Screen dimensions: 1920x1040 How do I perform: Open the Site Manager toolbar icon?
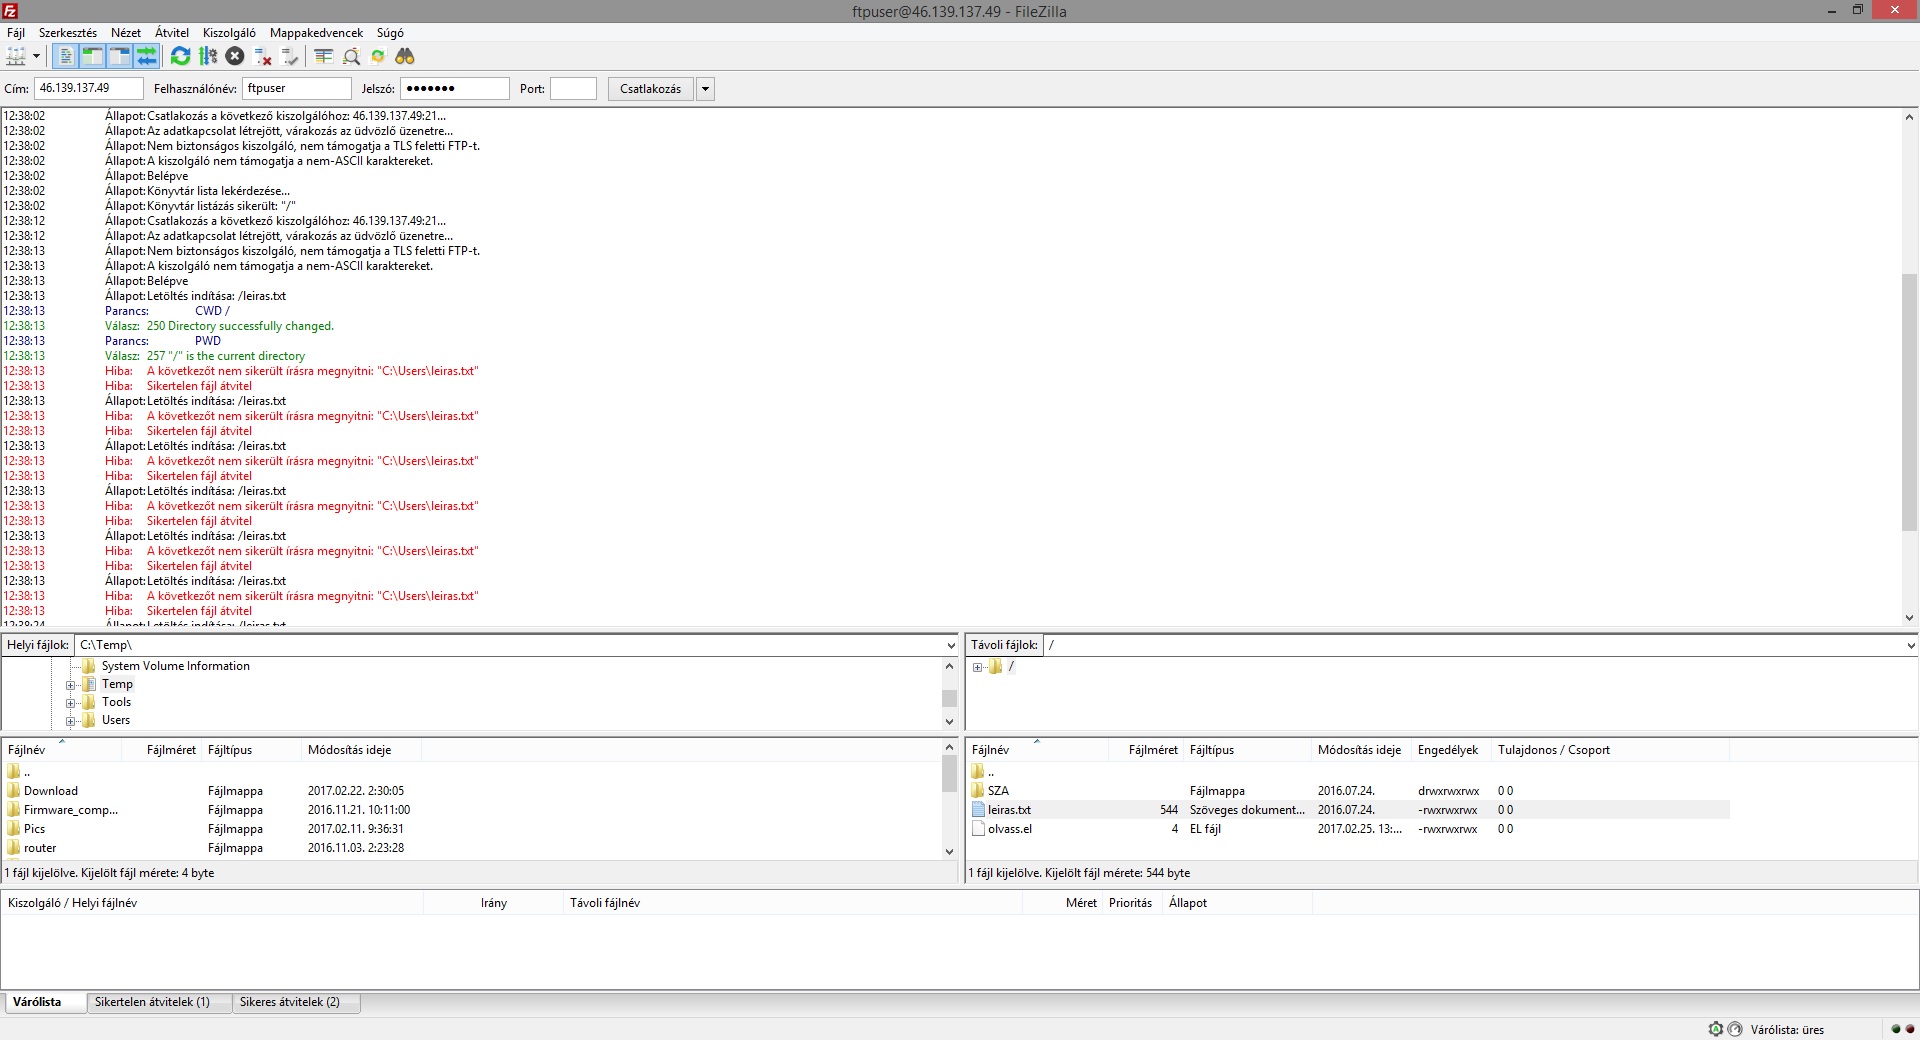click(16, 57)
